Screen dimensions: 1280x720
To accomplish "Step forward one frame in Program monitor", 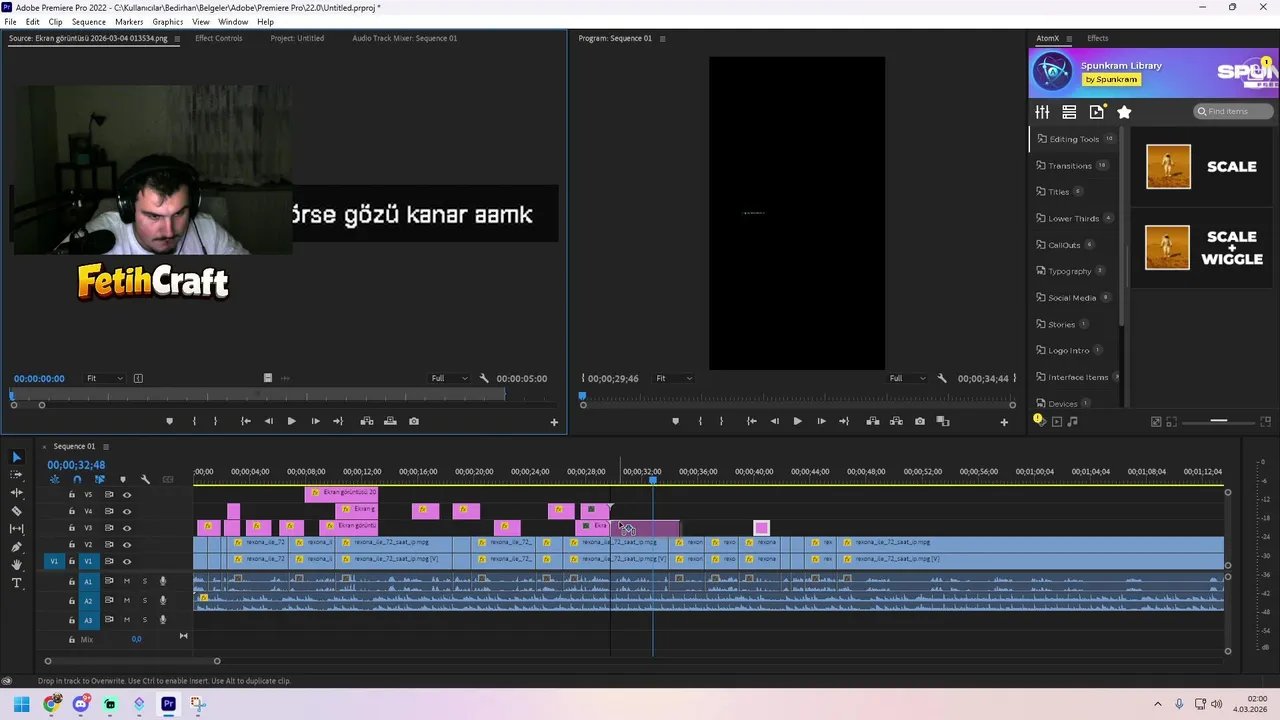I will click(821, 421).
